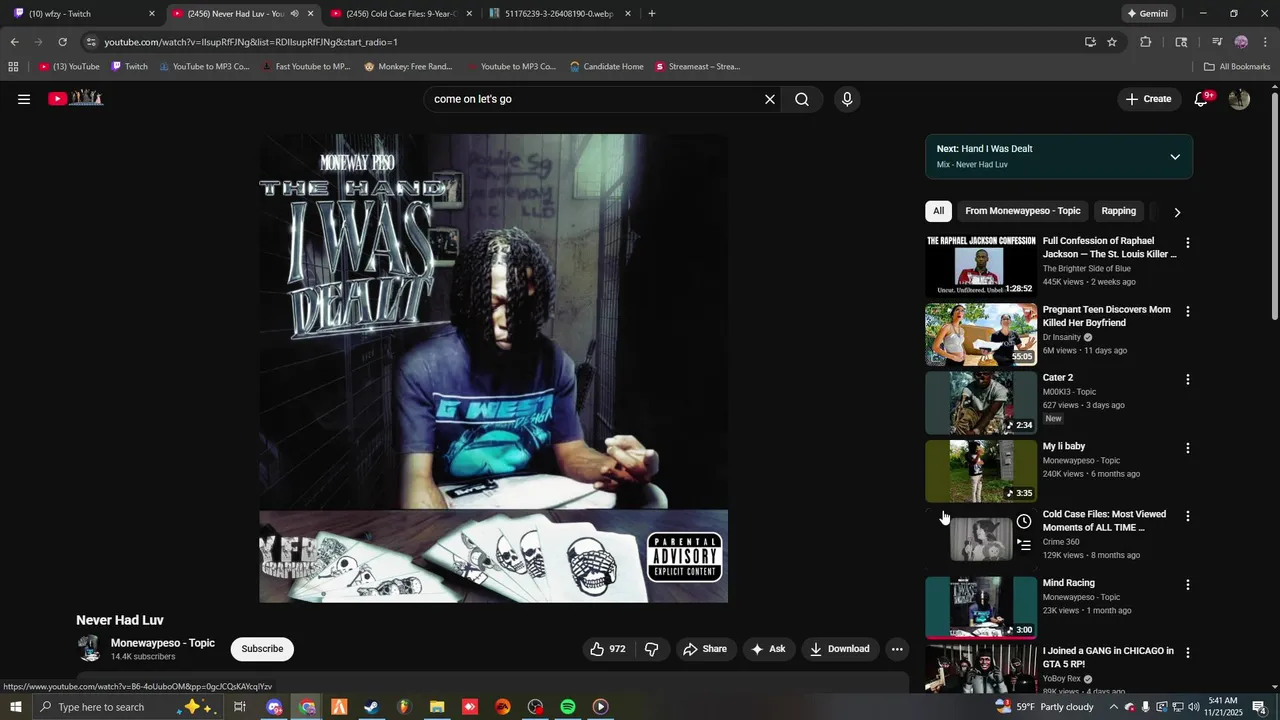
Task: Subscribe to Monewaypeso - Topic
Action: point(262,649)
